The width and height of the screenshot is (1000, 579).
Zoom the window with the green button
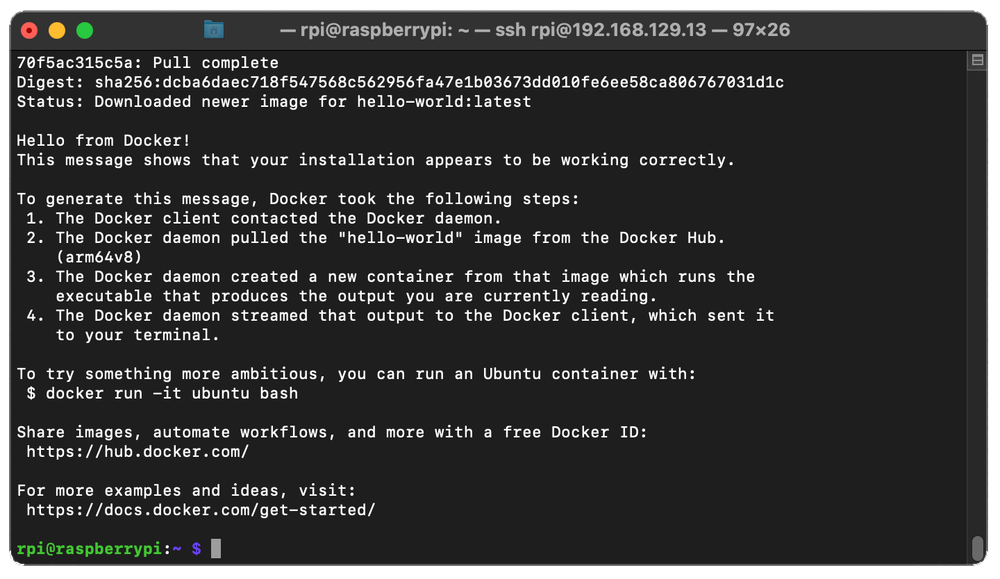tap(84, 30)
